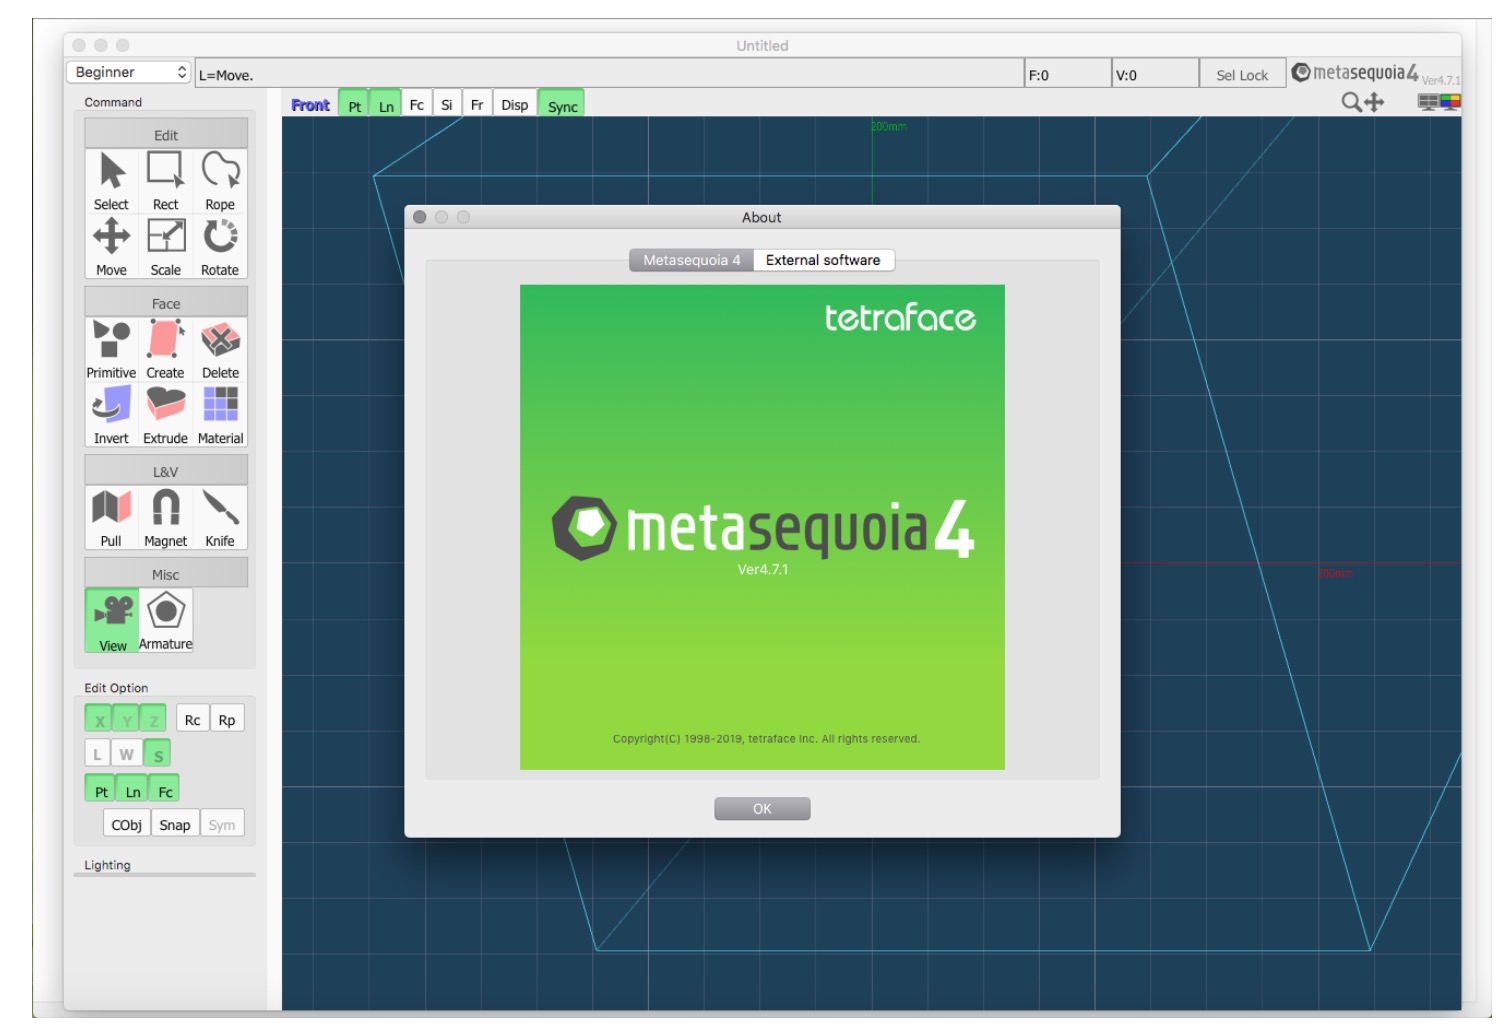
Task: Click the zoom and pan view icon
Action: (1363, 102)
